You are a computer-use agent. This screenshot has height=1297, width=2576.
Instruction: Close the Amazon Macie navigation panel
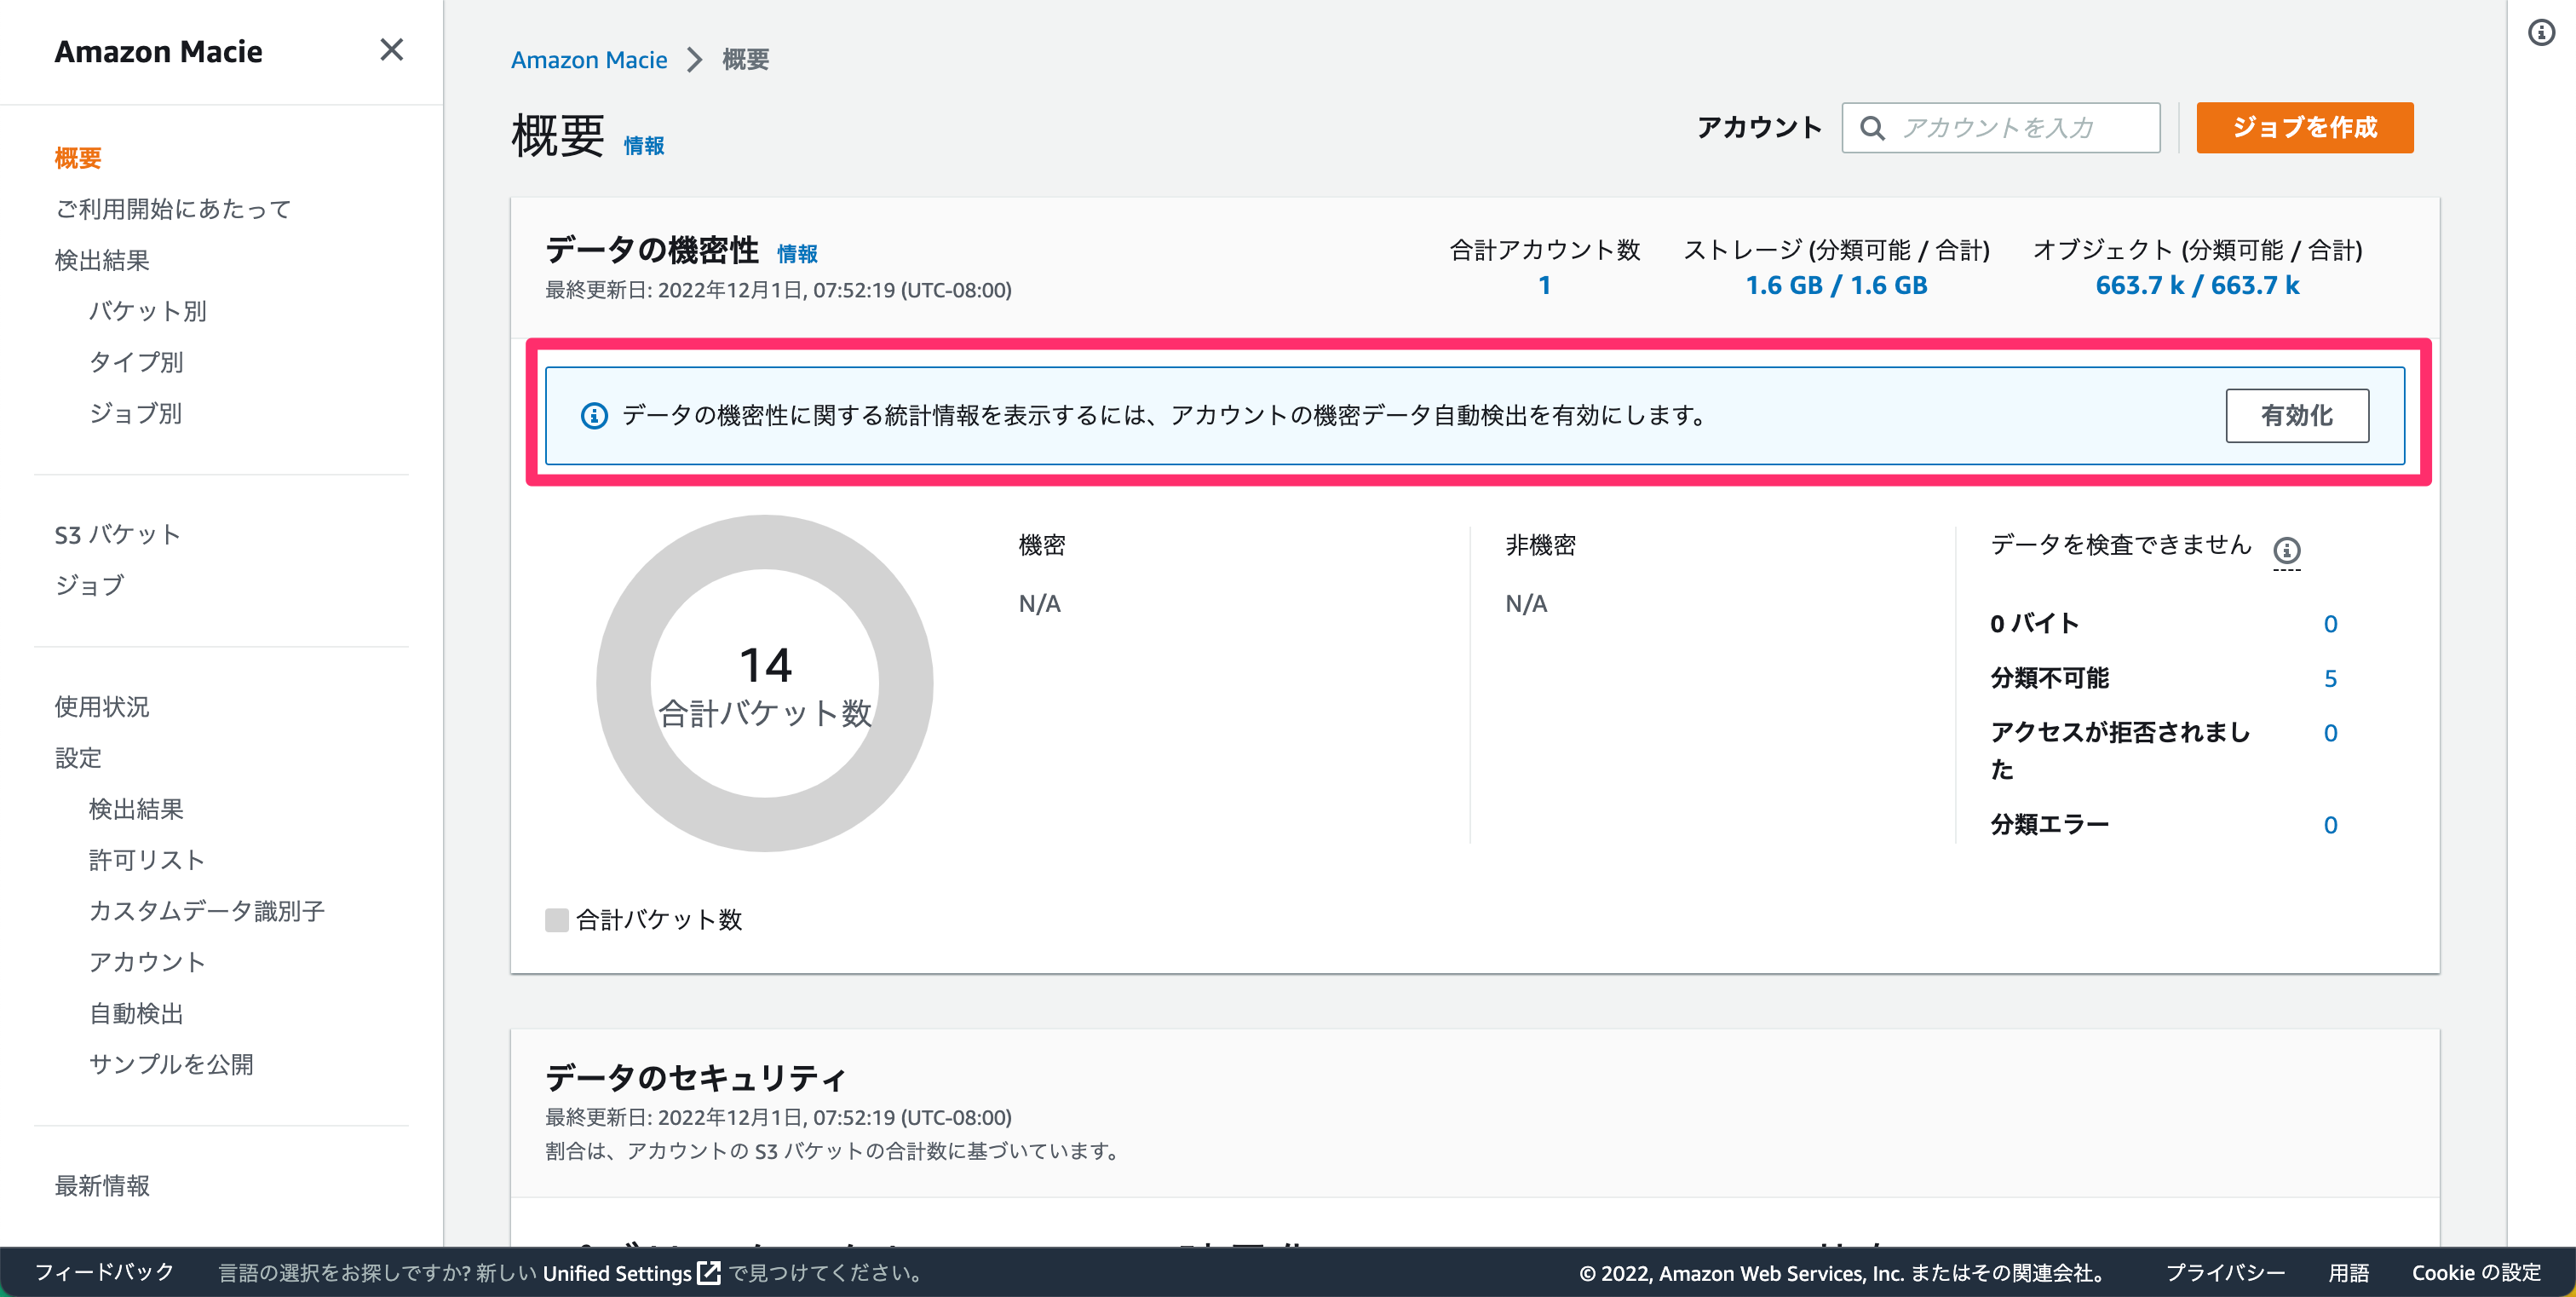[391, 50]
